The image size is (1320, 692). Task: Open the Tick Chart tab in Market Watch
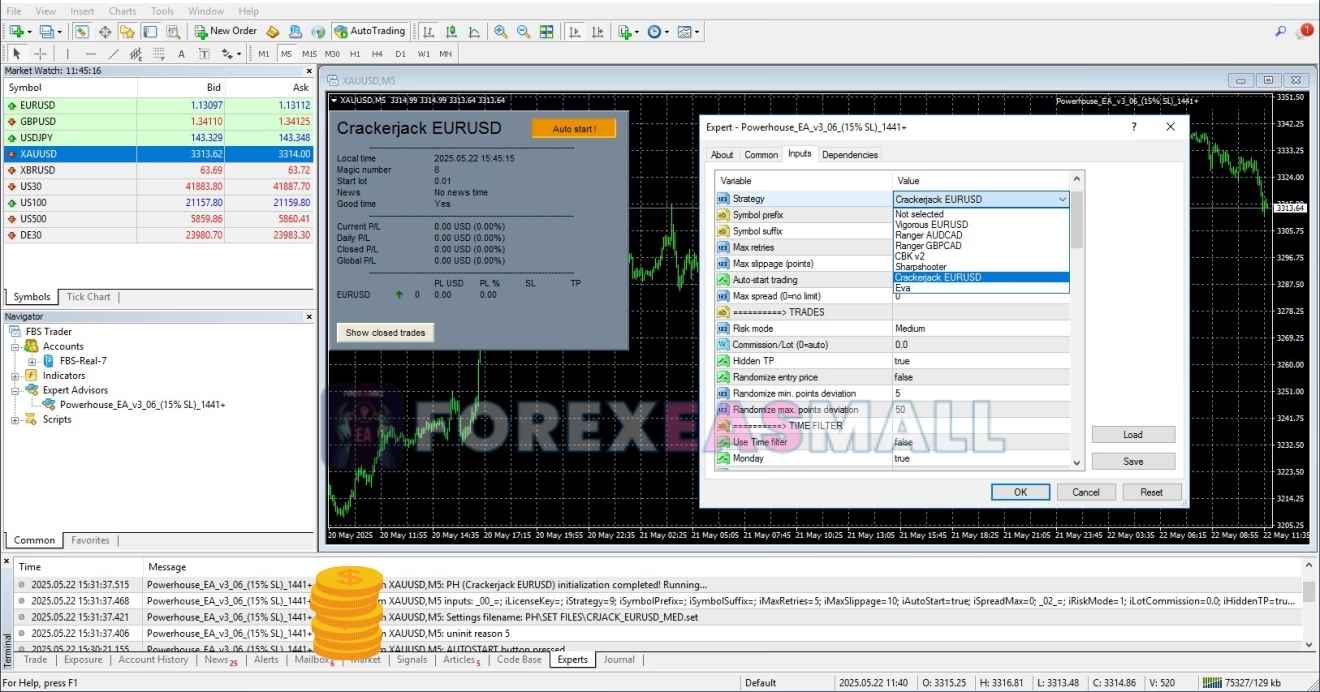(88, 297)
